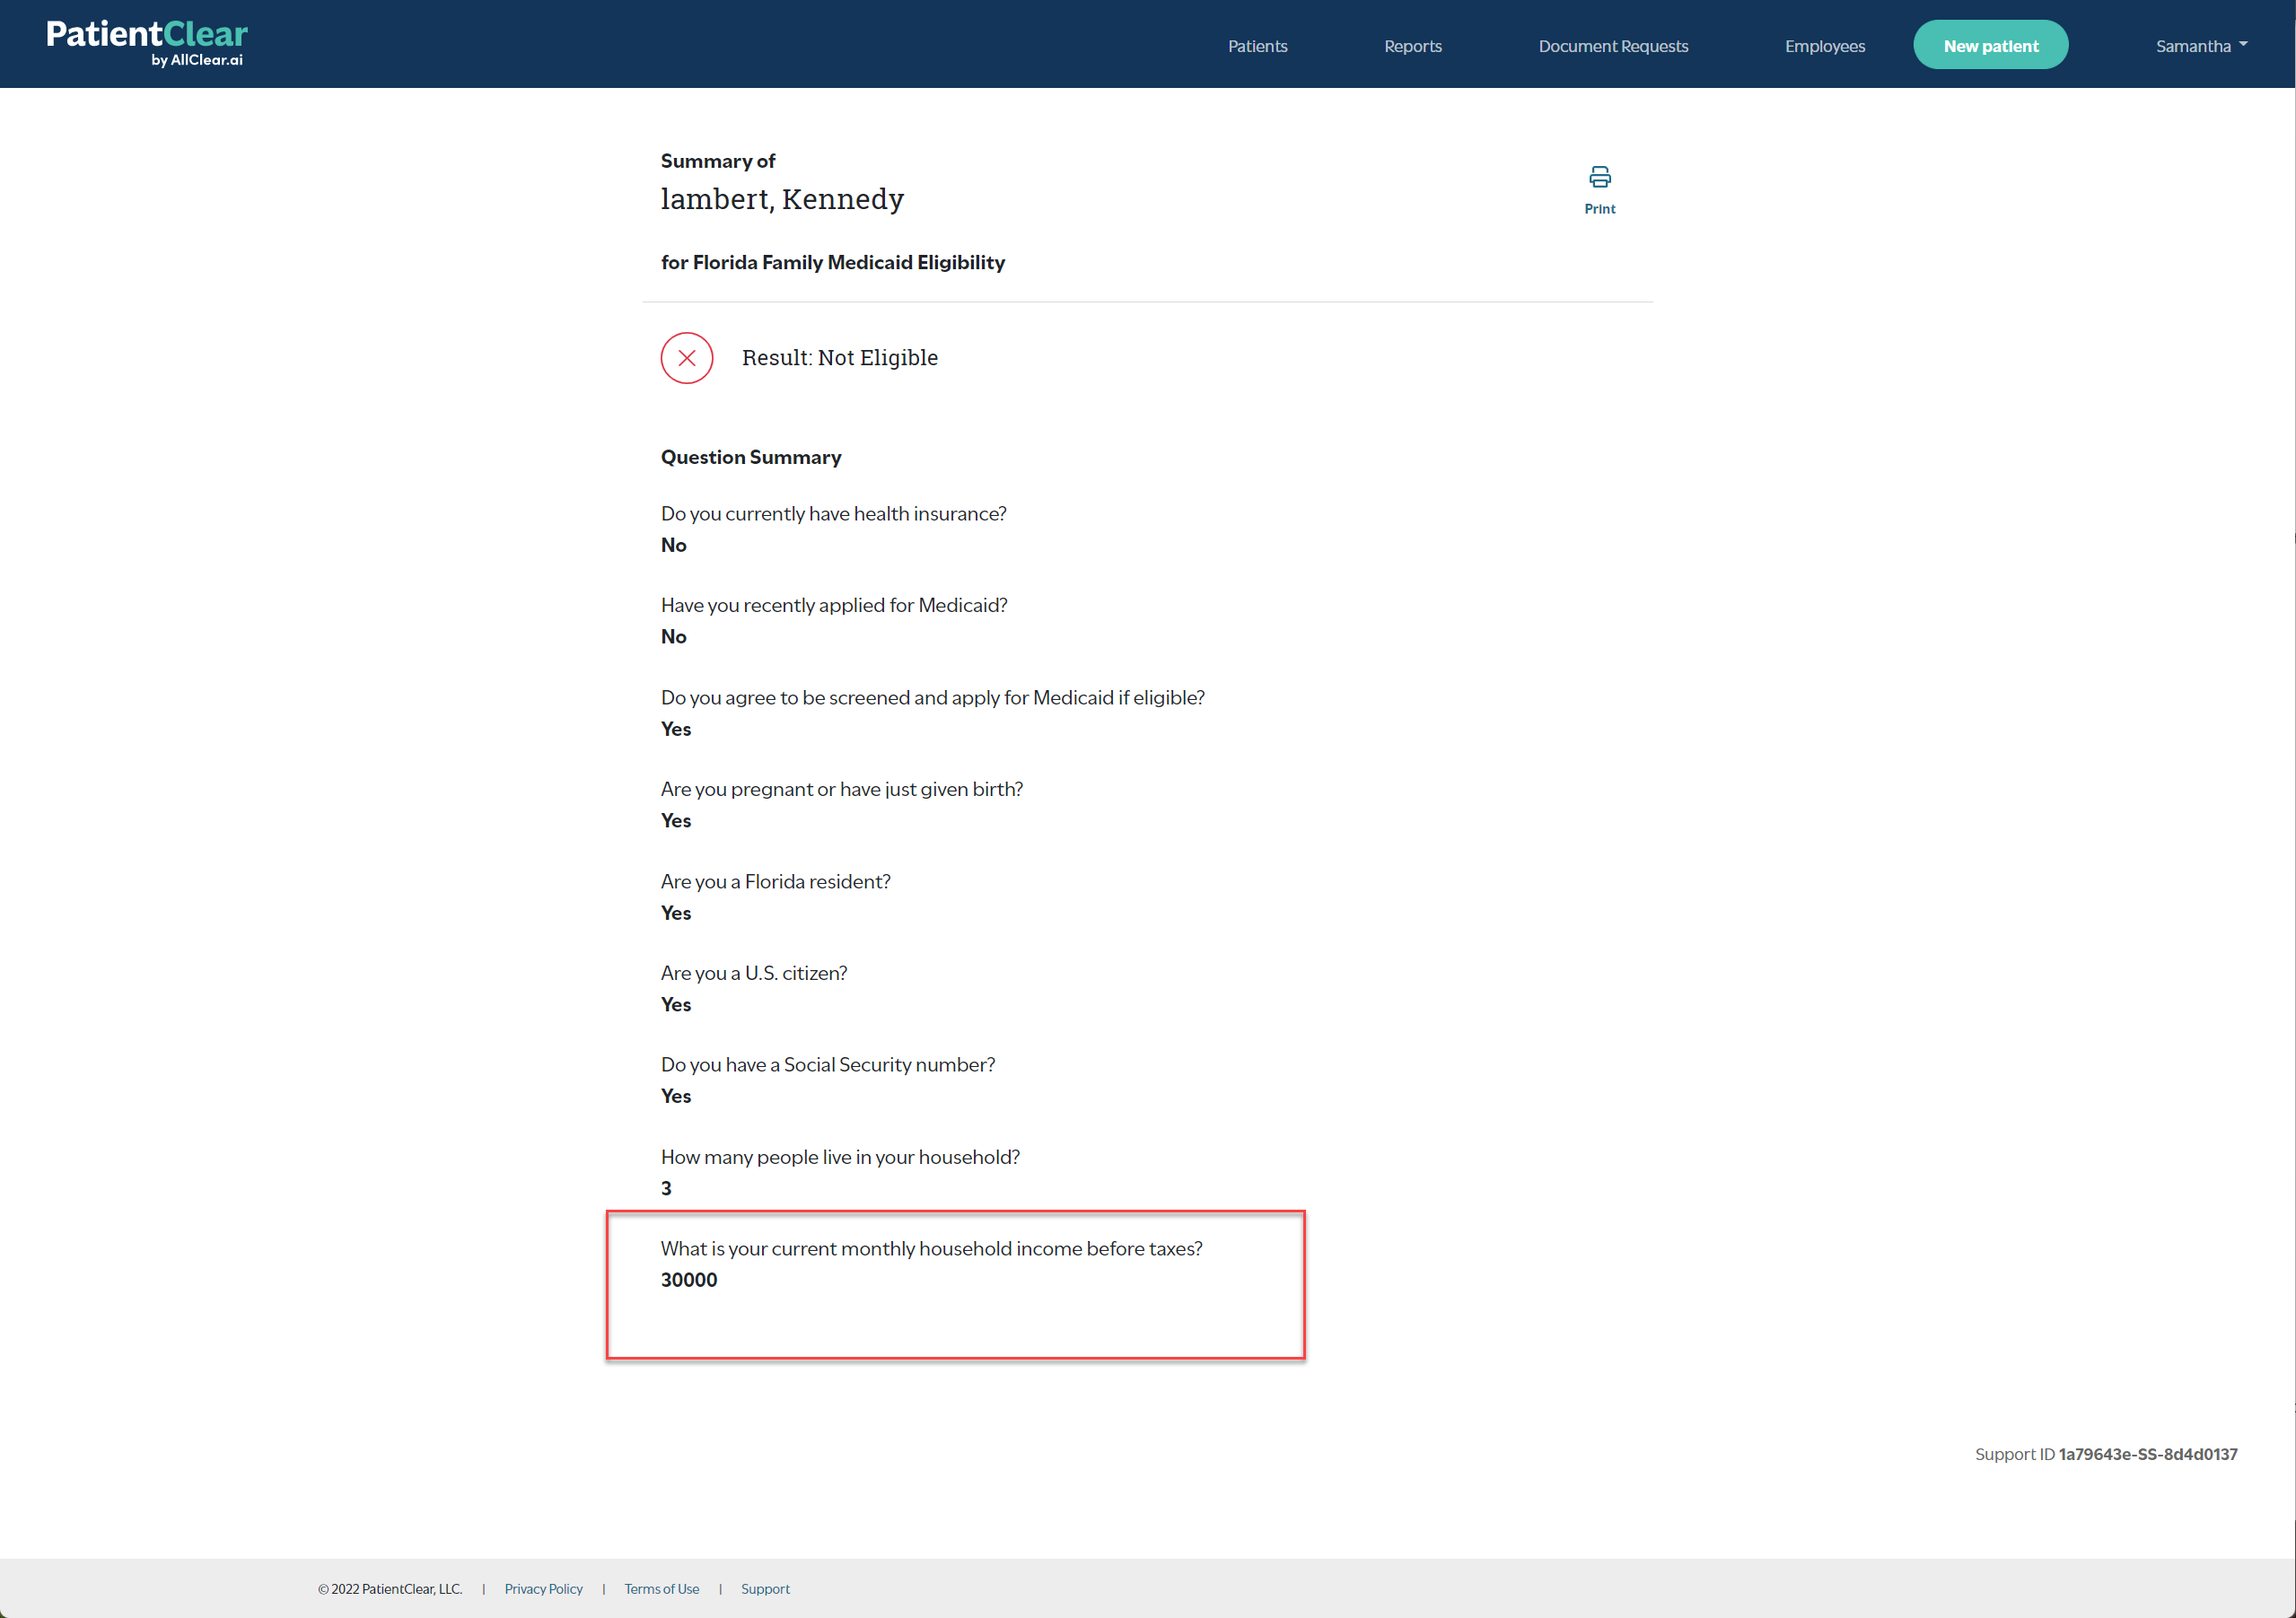Open the Privacy Policy link
This screenshot has height=1618, width=2296.
(543, 1588)
